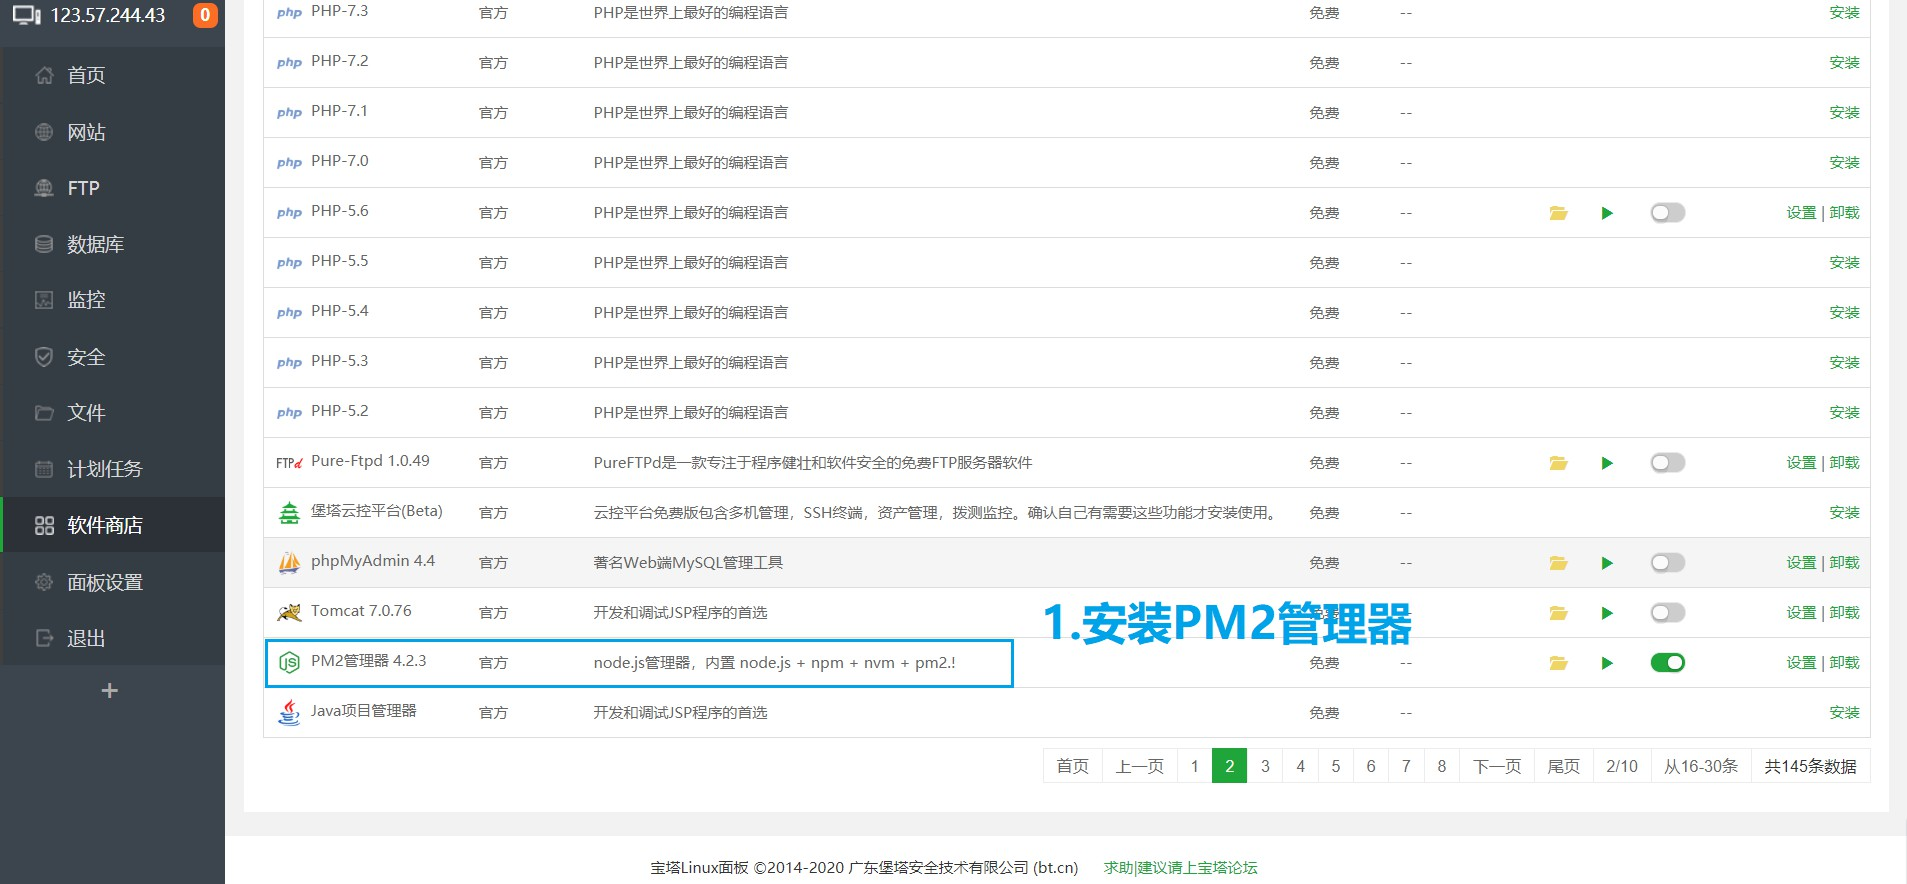Click the 面板设置 gear icon in sidebar
The width and height of the screenshot is (1907, 884).
[x=44, y=582]
